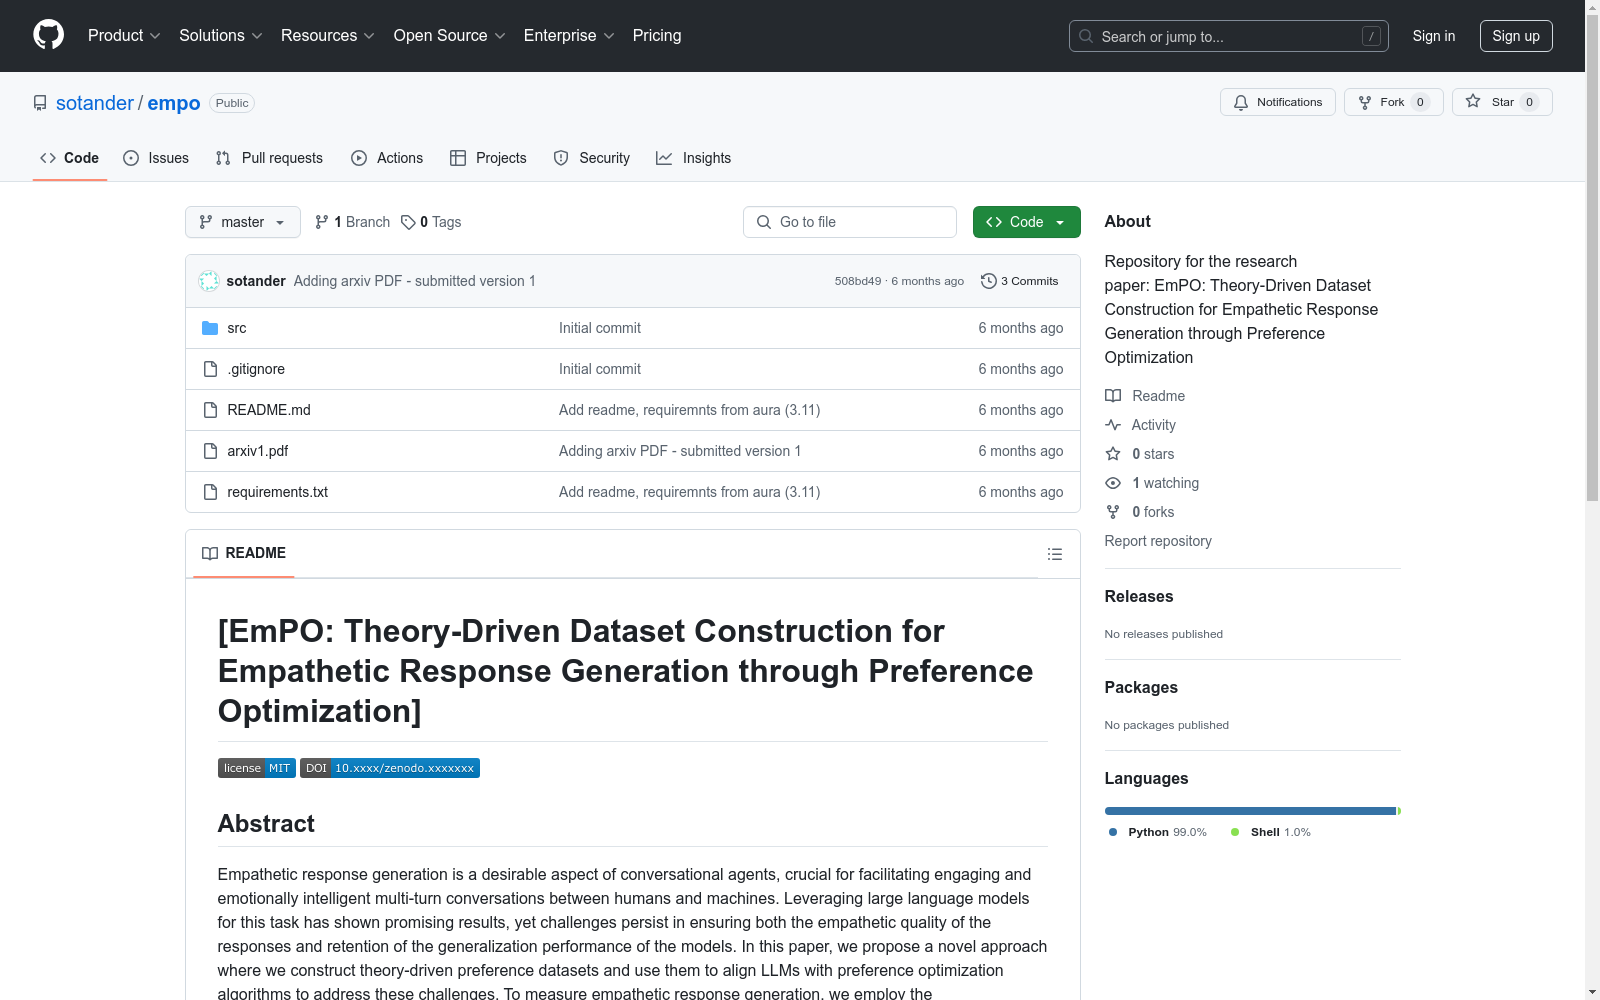Click the repository icon beside sotander
The image size is (1600, 1000).
tap(40, 103)
